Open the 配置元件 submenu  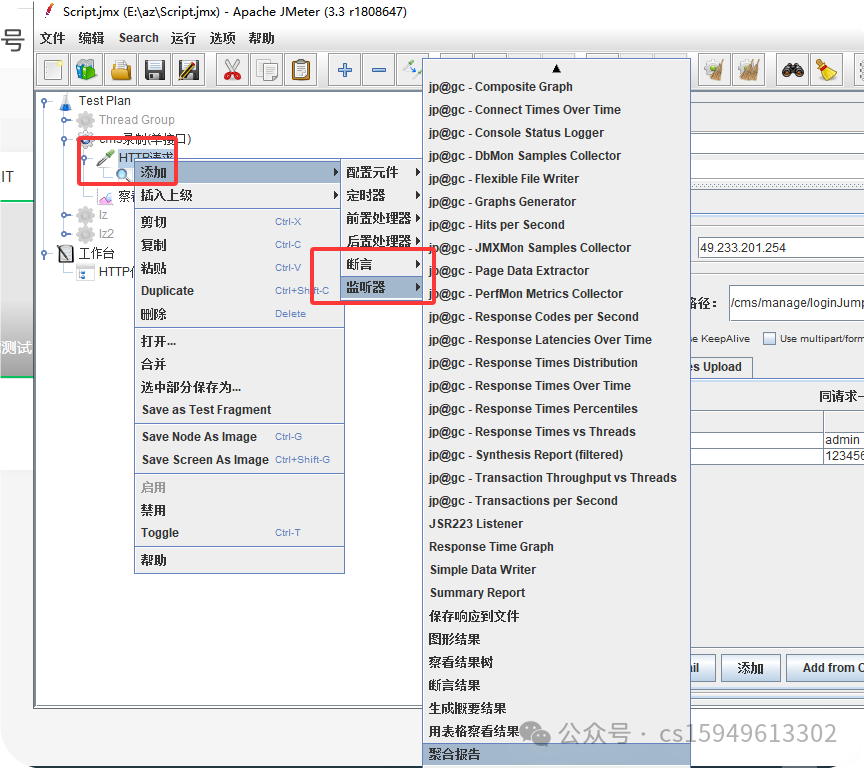coord(382,172)
